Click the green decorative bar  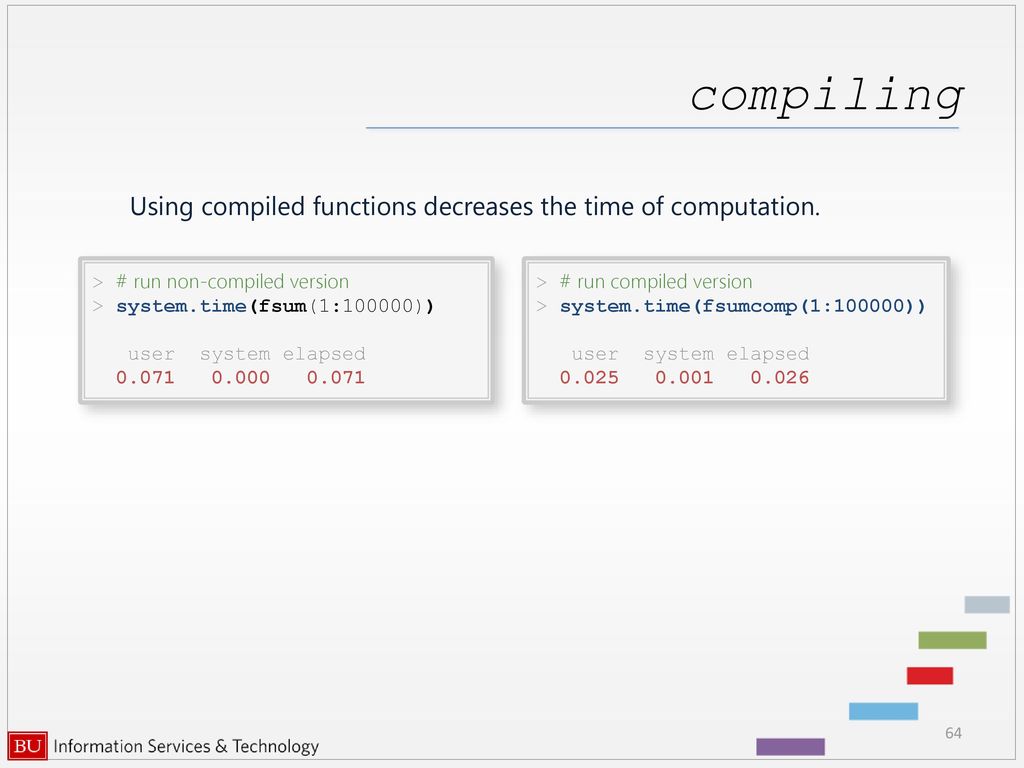952,640
